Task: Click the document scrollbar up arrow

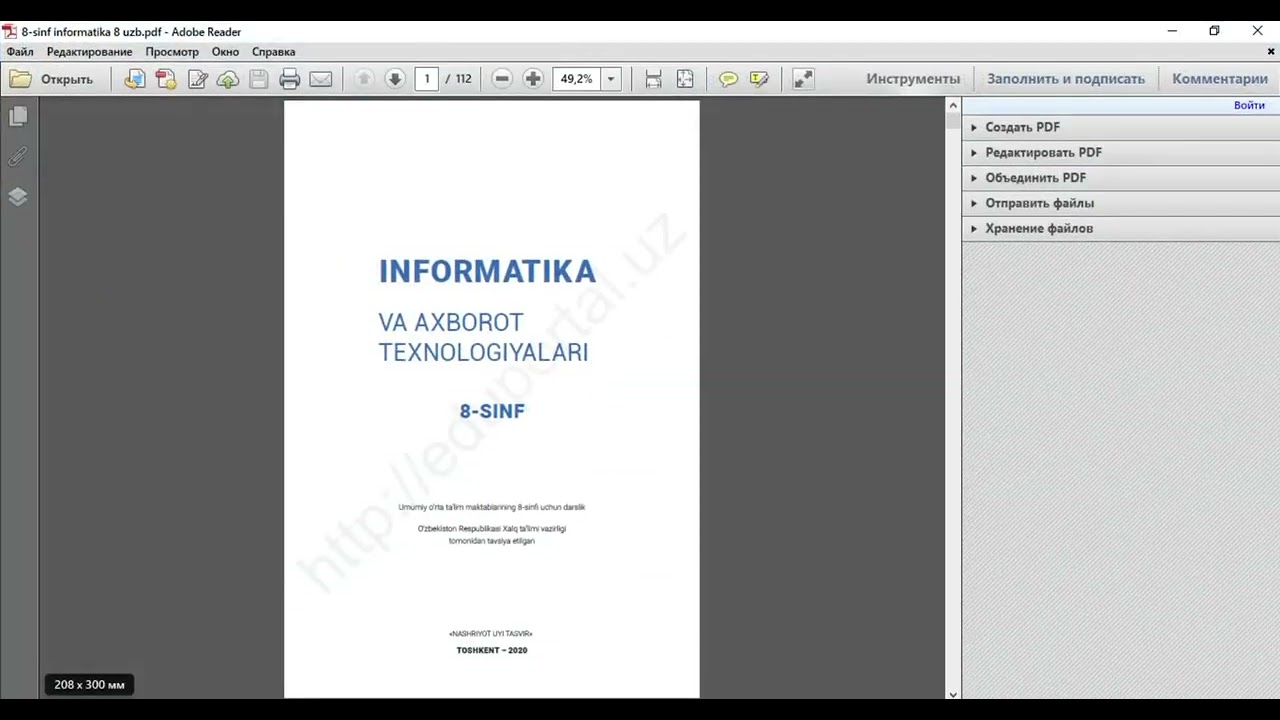Action: [x=953, y=105]
